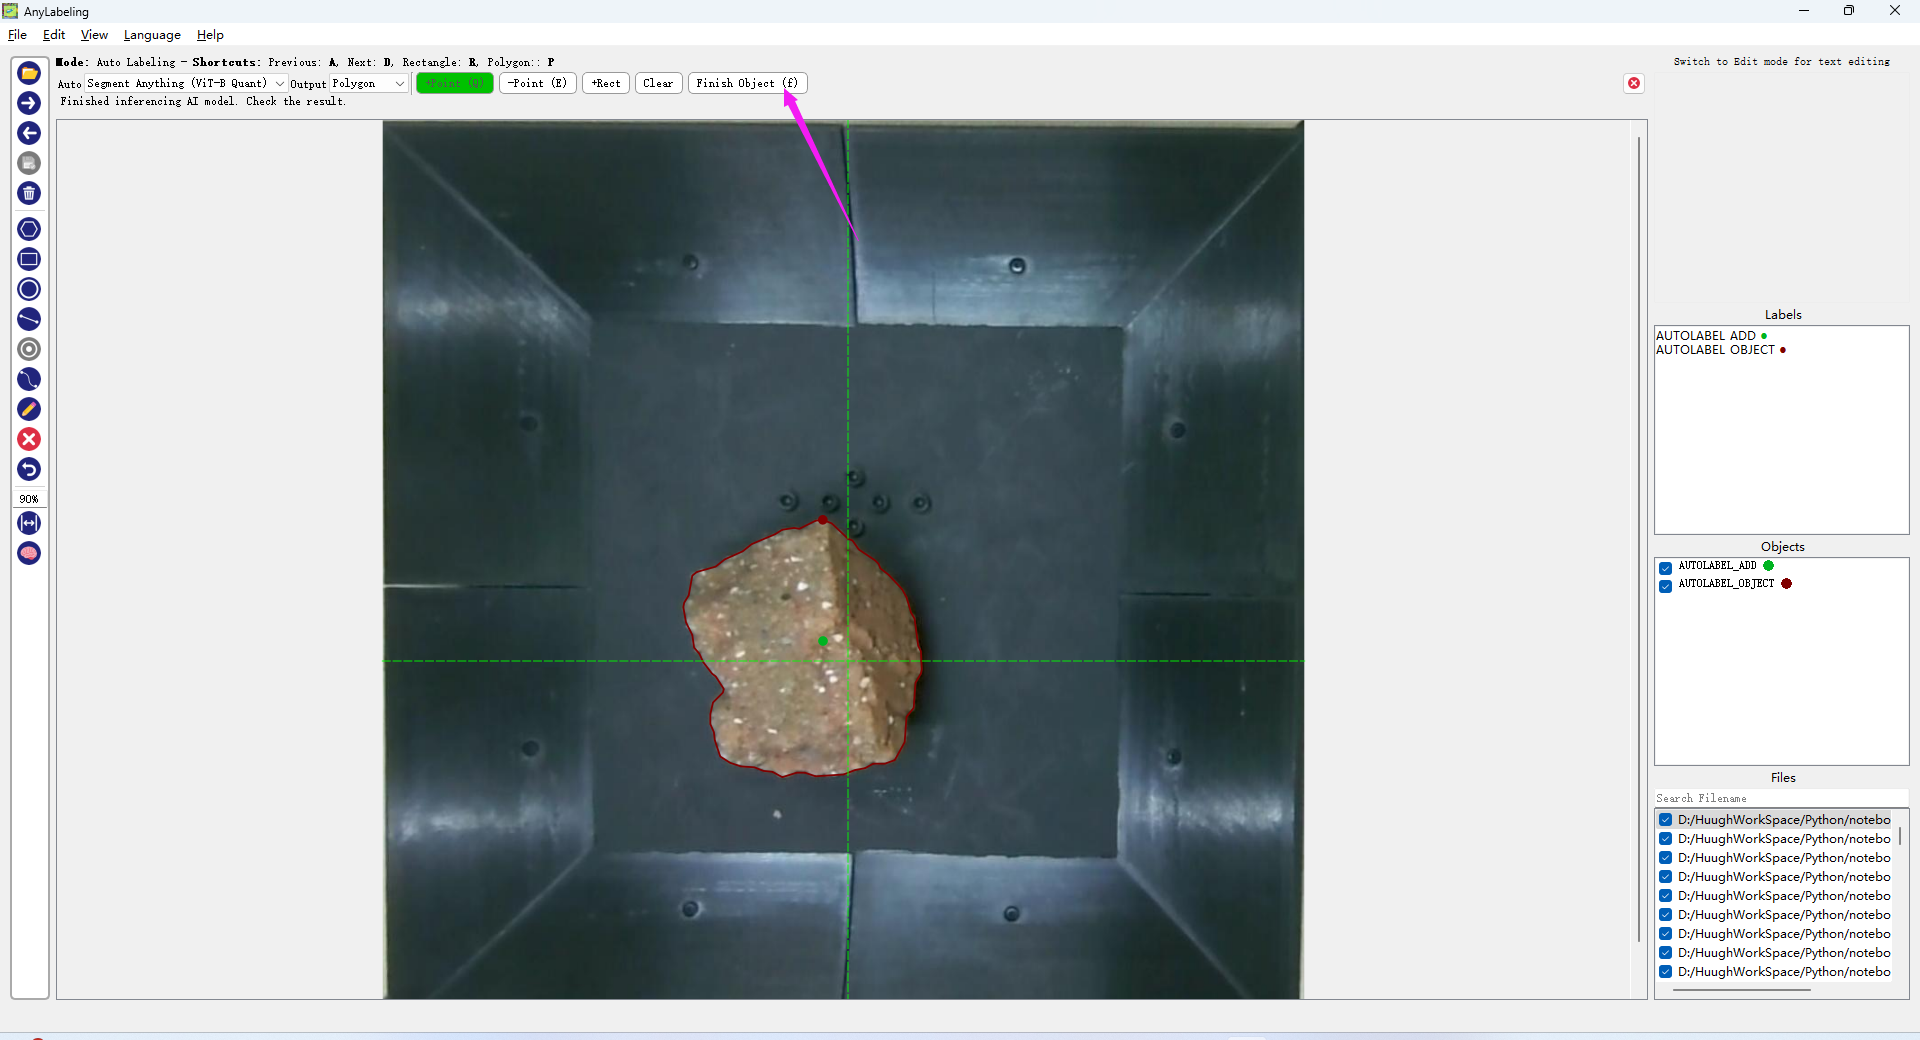Select the Create Line tool
1920x1040 pixels.
[29, 319]
